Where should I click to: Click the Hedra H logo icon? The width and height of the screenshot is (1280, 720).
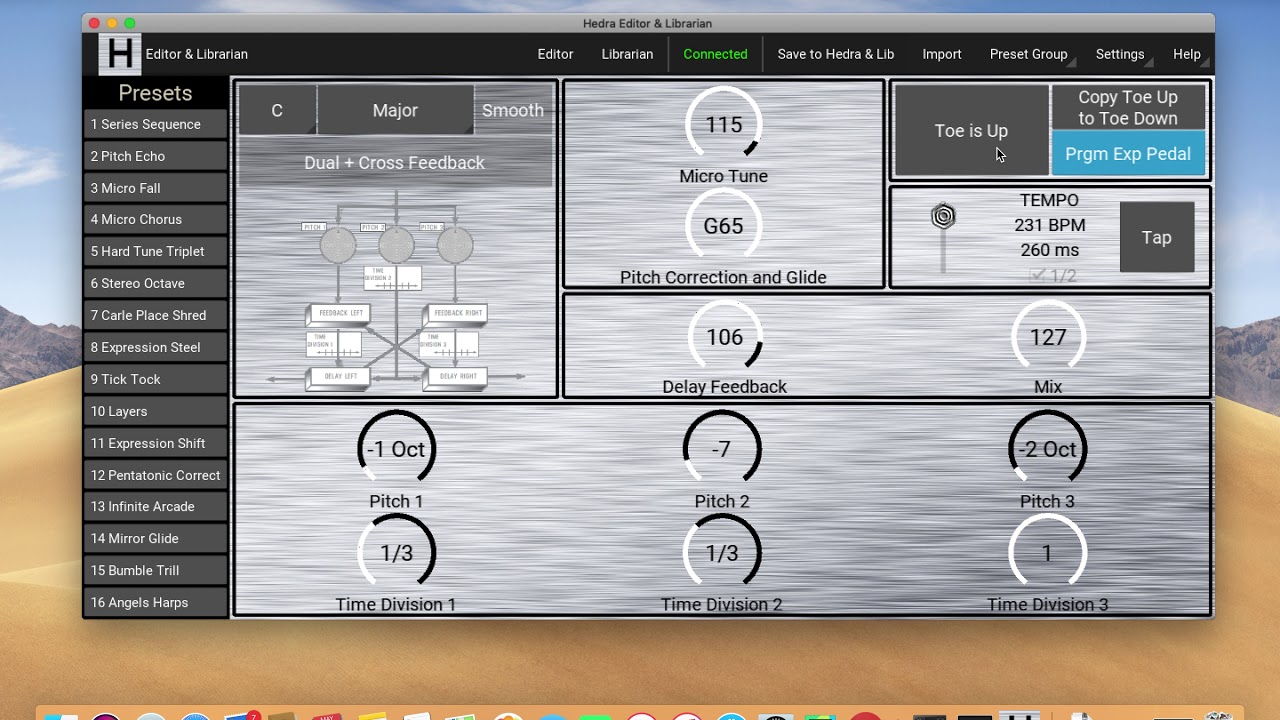click(x=120, y=54)
